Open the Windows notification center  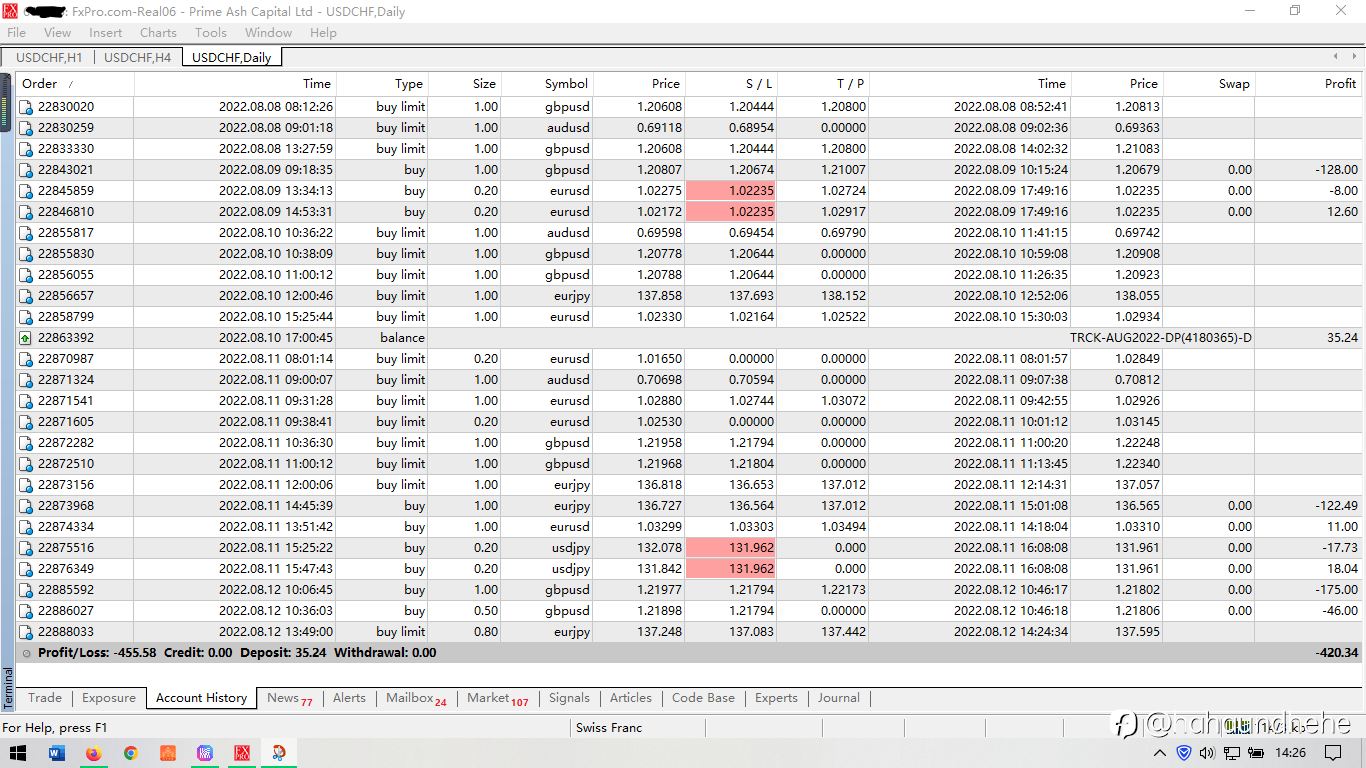point(1333,753)
